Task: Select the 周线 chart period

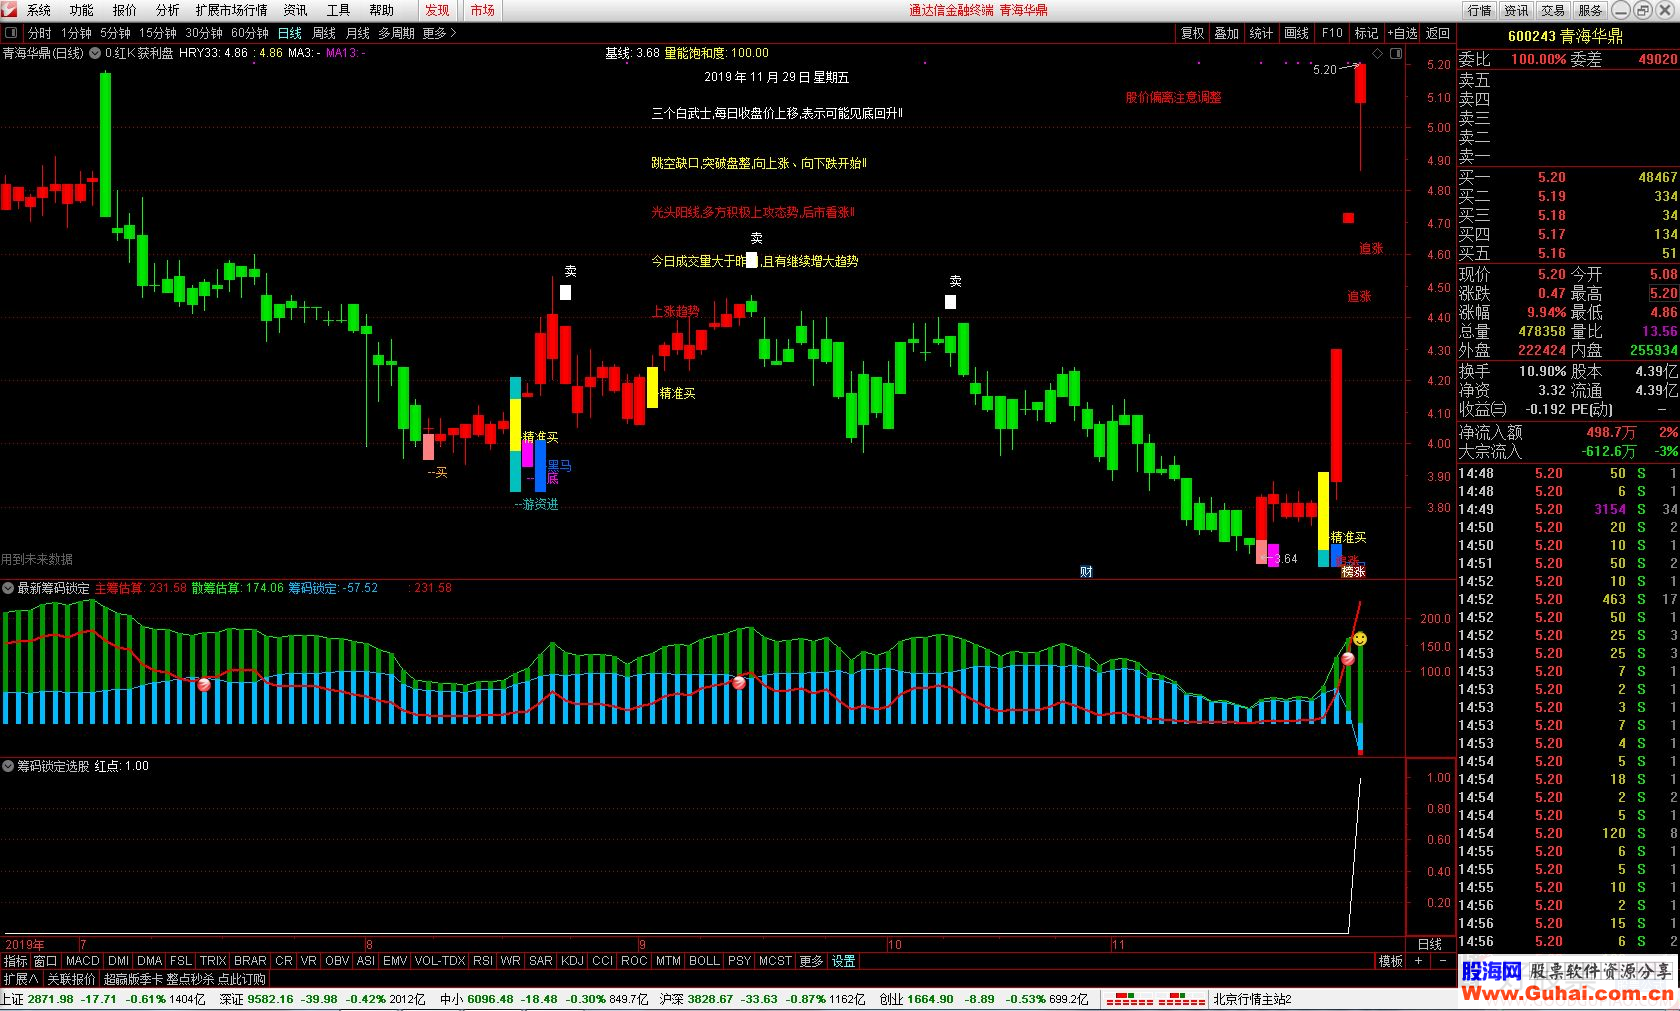Action: point(324,33)
